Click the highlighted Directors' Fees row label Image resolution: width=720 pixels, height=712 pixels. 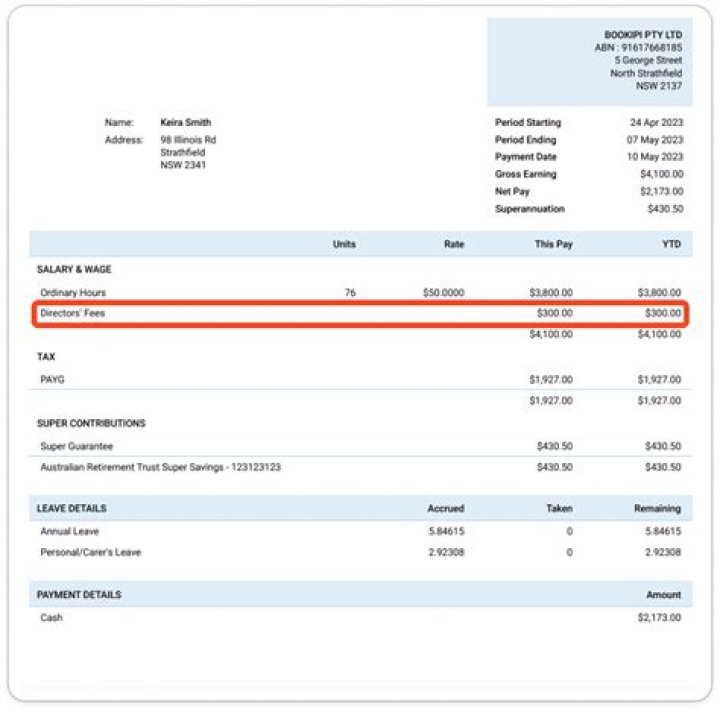click(72, 313)
